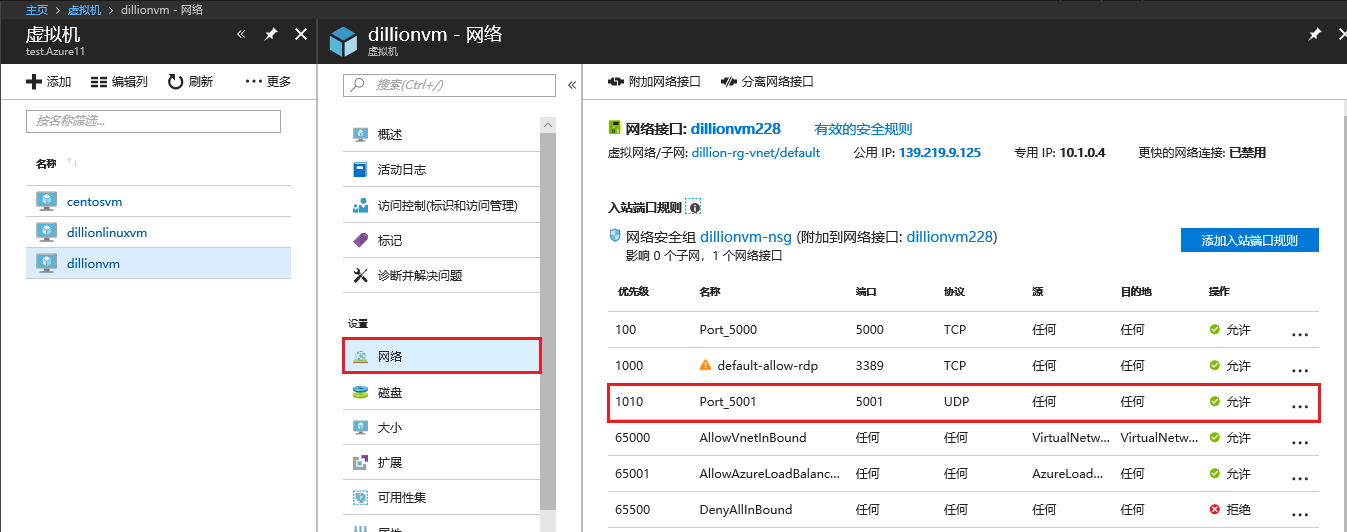Collapse the resource menu with chevron
This screenshot has width=1347, height=532.
pyautogui.click(x=572, y=85)
